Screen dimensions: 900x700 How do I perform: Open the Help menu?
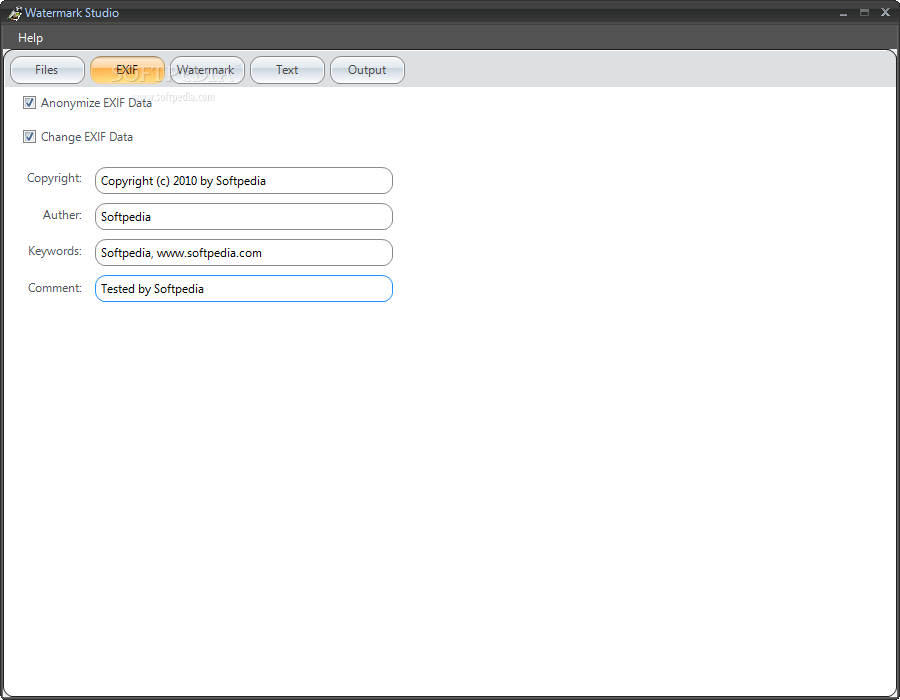coord(30,38)
